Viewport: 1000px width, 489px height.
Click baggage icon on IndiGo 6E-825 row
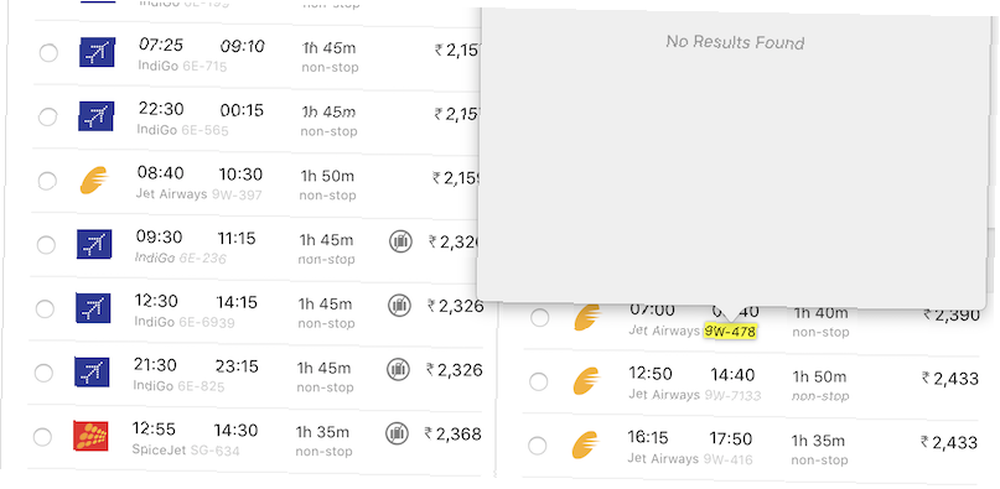point(398,369)
